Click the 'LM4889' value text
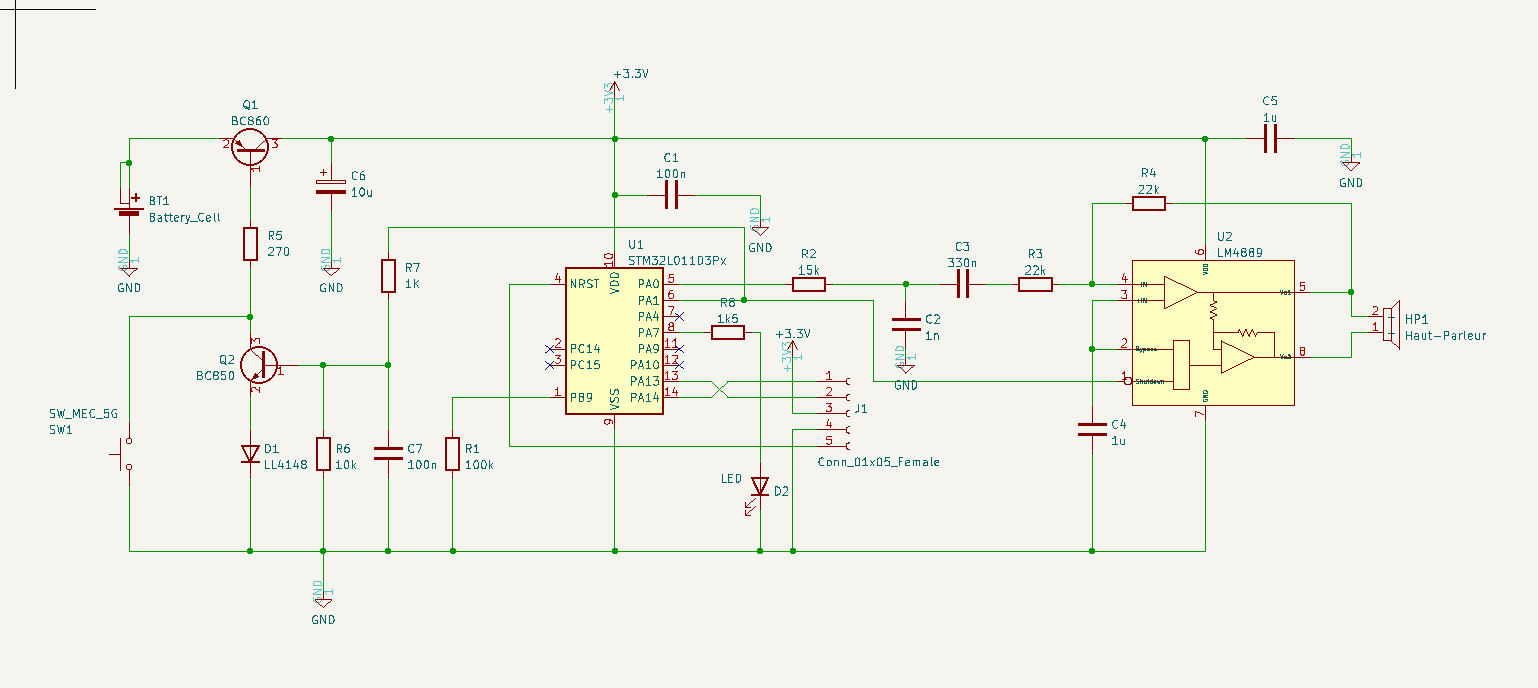The image size is (1538, 688). coord(1241,253)
